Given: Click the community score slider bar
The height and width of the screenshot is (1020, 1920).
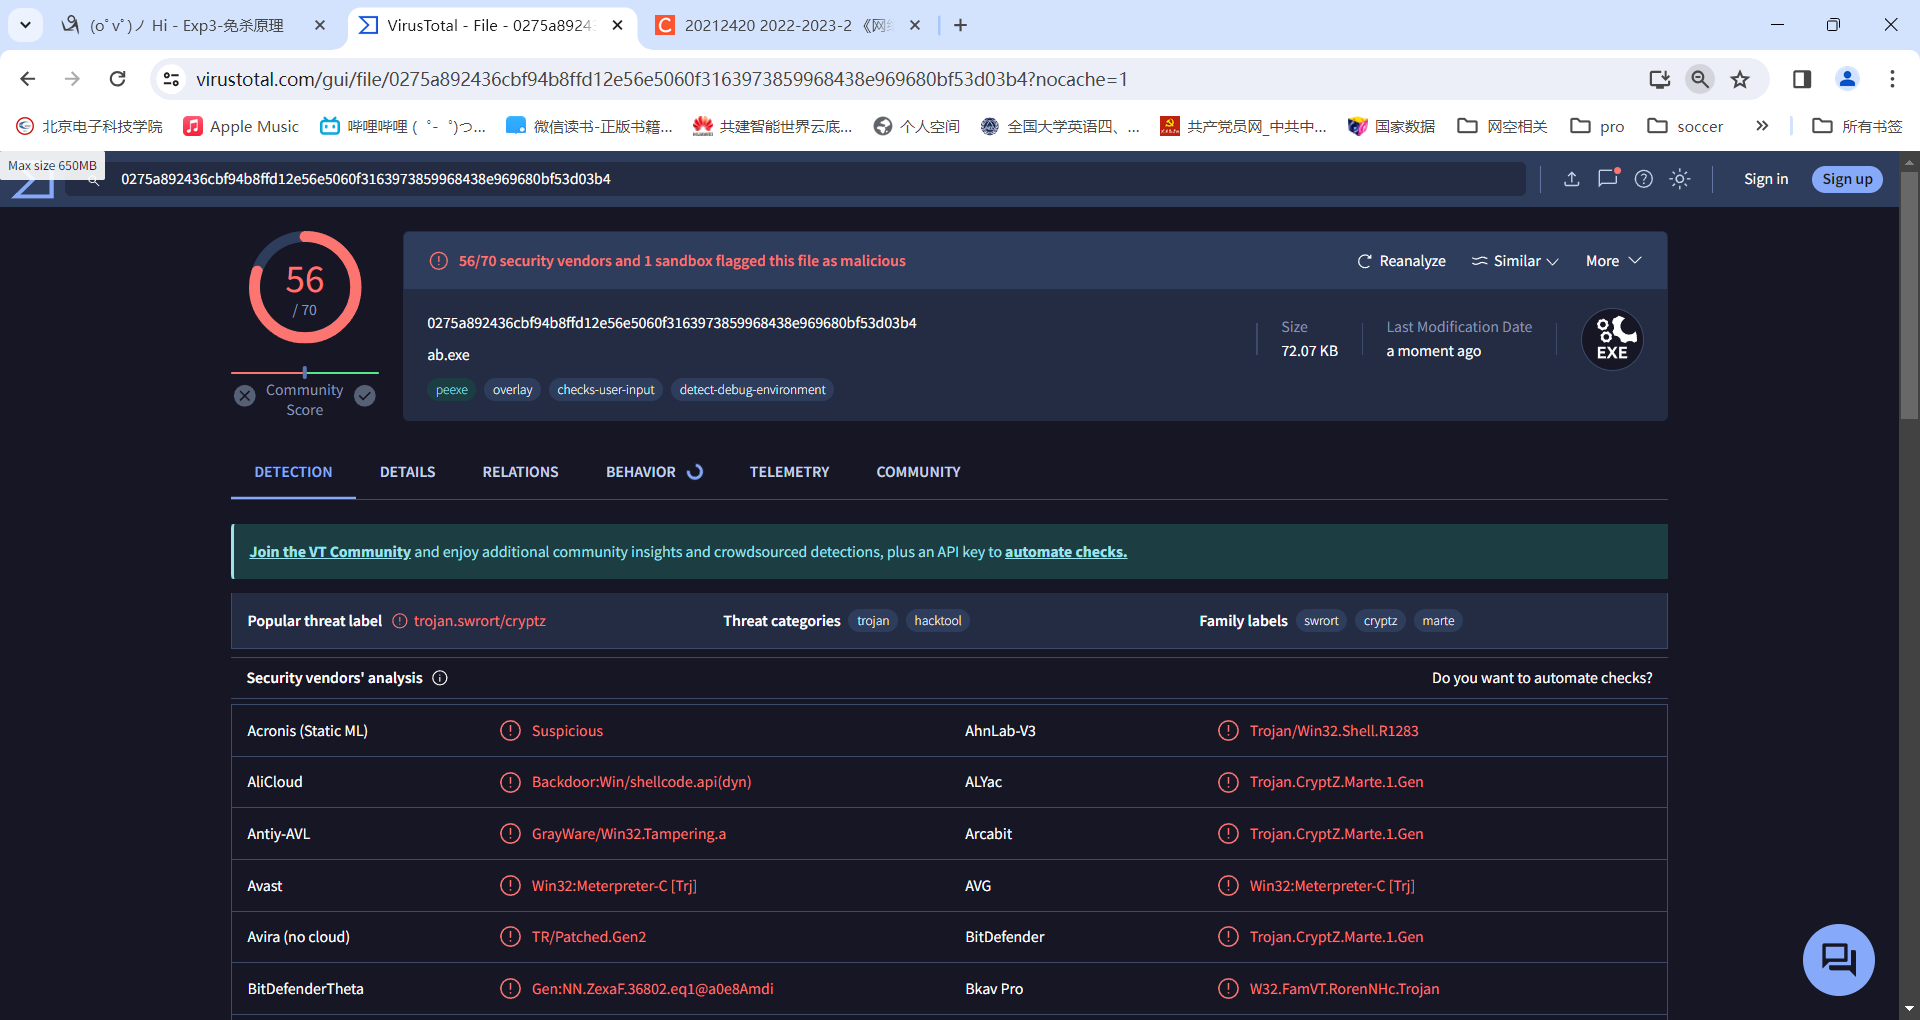Looking at the screenshot, I should pyautogui.click(x=305, y=372).
